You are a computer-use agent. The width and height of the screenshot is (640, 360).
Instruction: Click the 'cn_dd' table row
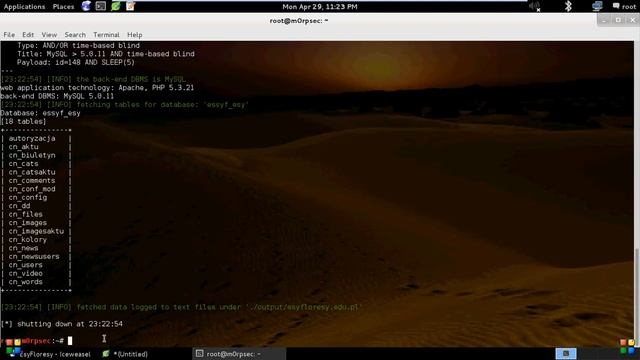[19, 206]
